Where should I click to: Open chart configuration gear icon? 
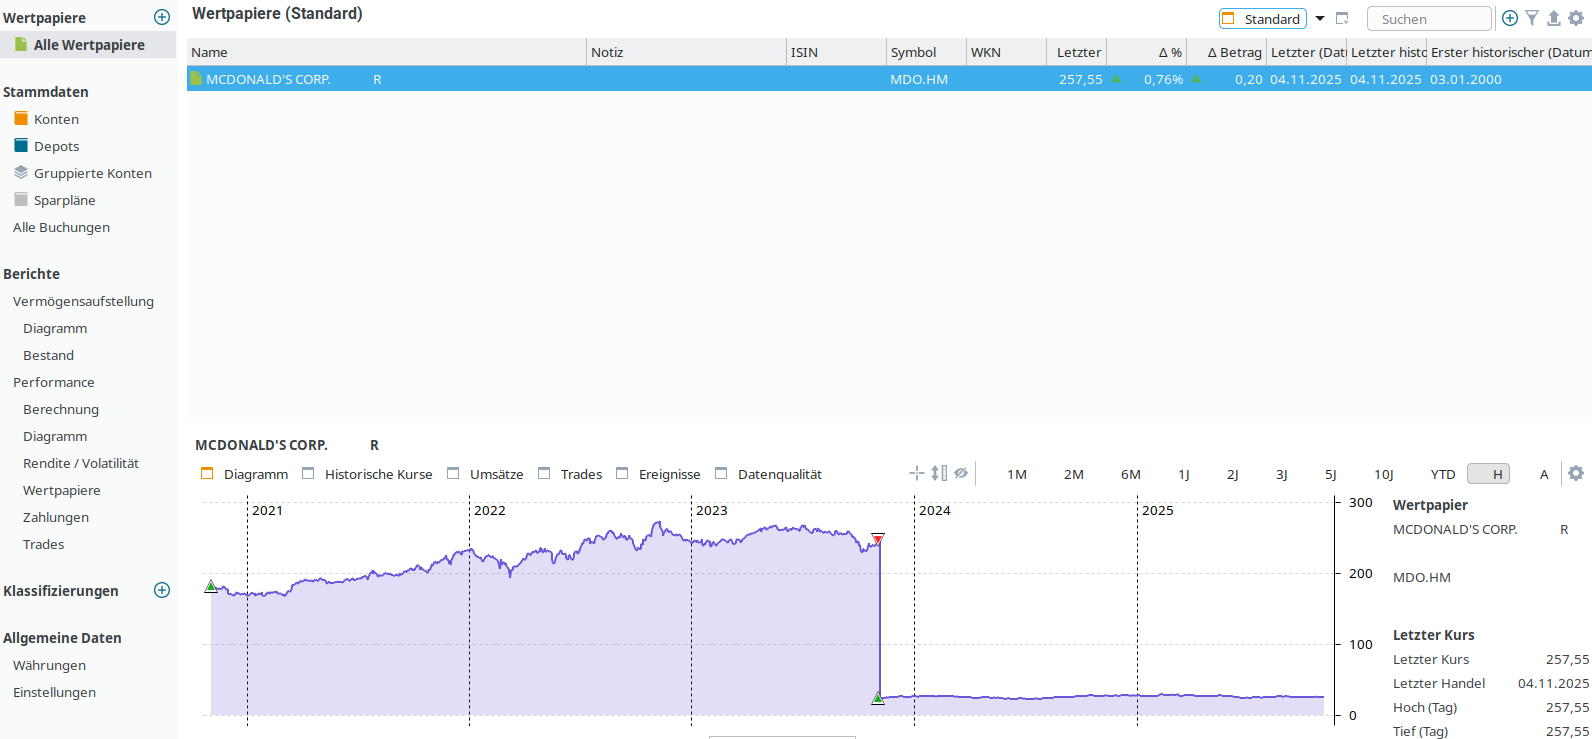(x=1576, y=473)
